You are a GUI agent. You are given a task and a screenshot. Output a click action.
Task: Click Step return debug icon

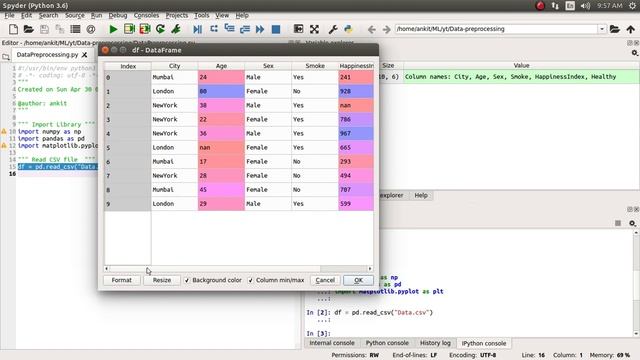[x=245, y=29]
